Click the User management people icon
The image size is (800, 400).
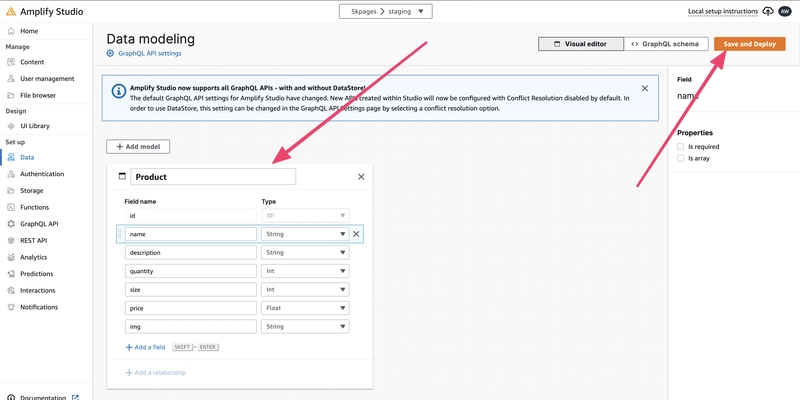[11, 79]
